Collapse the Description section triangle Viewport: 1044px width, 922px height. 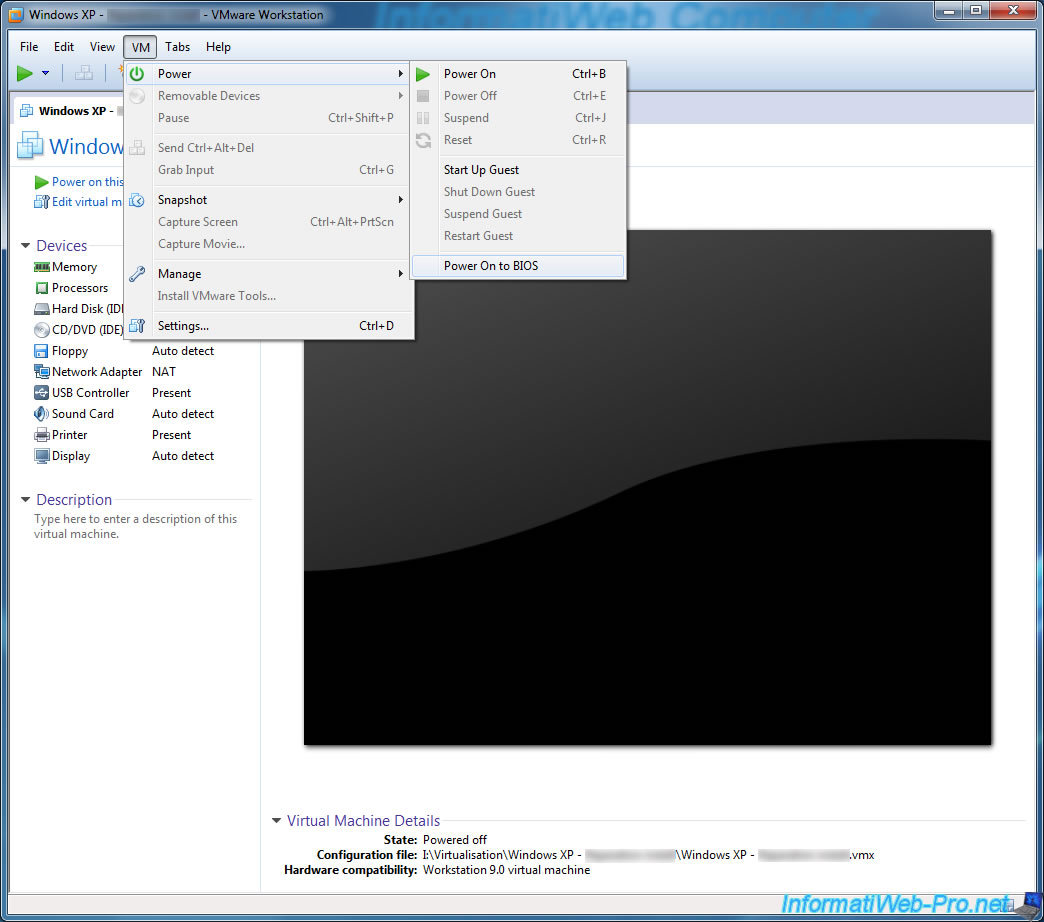pyautogui.click(x=25, y=499)
